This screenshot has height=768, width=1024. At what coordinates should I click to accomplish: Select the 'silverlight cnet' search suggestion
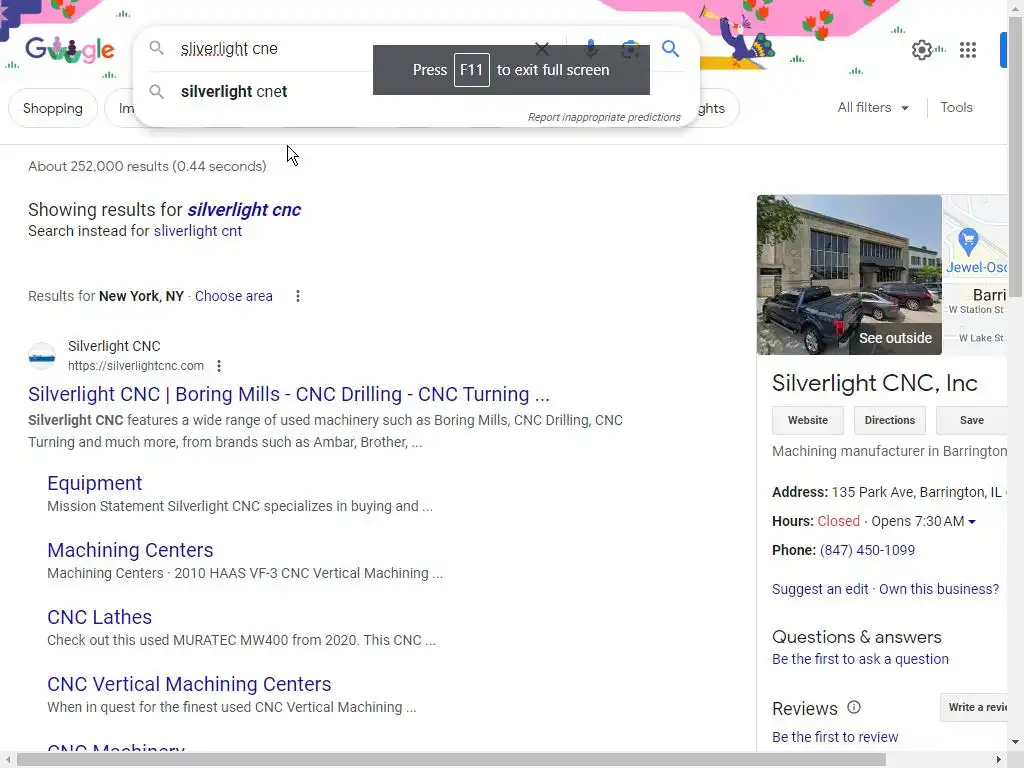[x=234, y=91]
